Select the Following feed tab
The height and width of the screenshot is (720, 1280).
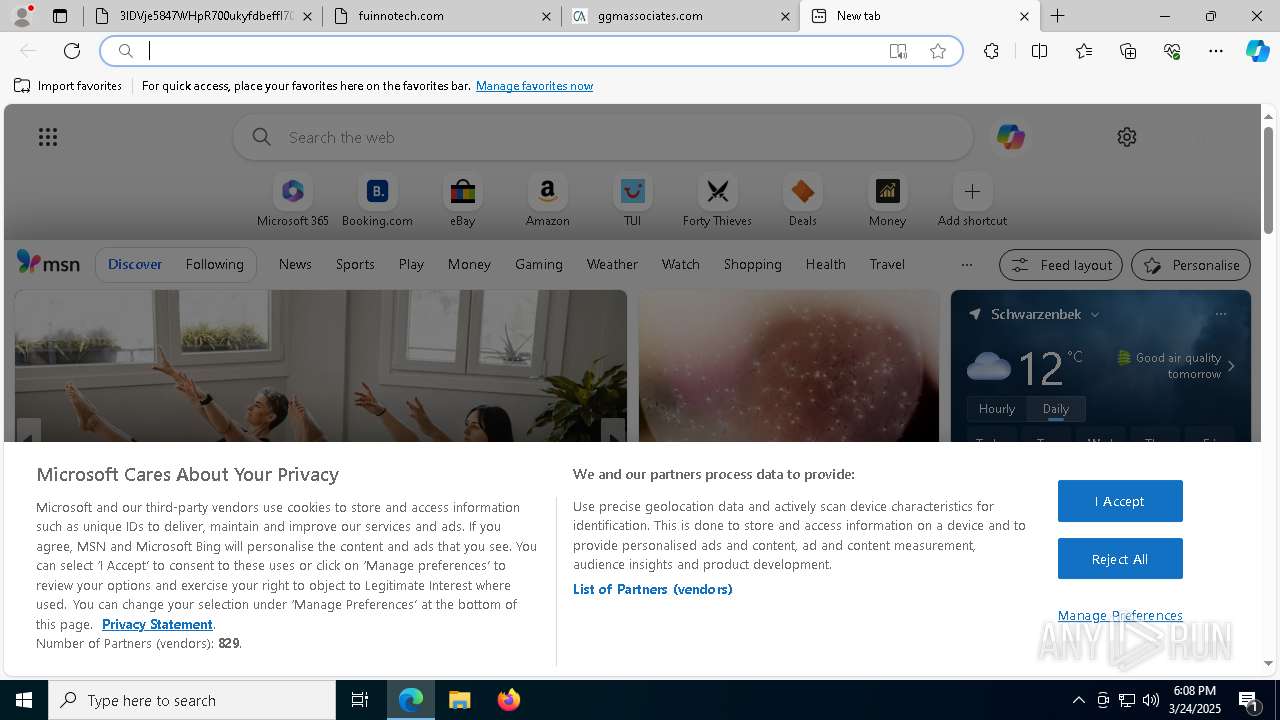pos(214,264)
